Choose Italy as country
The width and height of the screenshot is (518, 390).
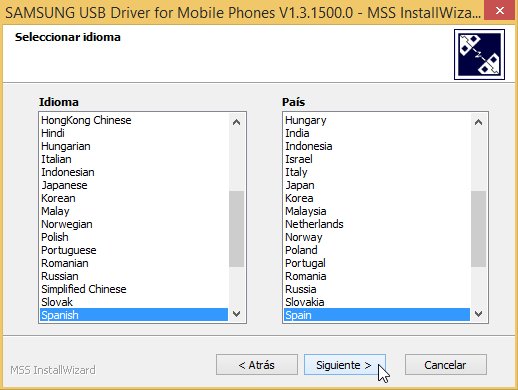coord(377,172)
